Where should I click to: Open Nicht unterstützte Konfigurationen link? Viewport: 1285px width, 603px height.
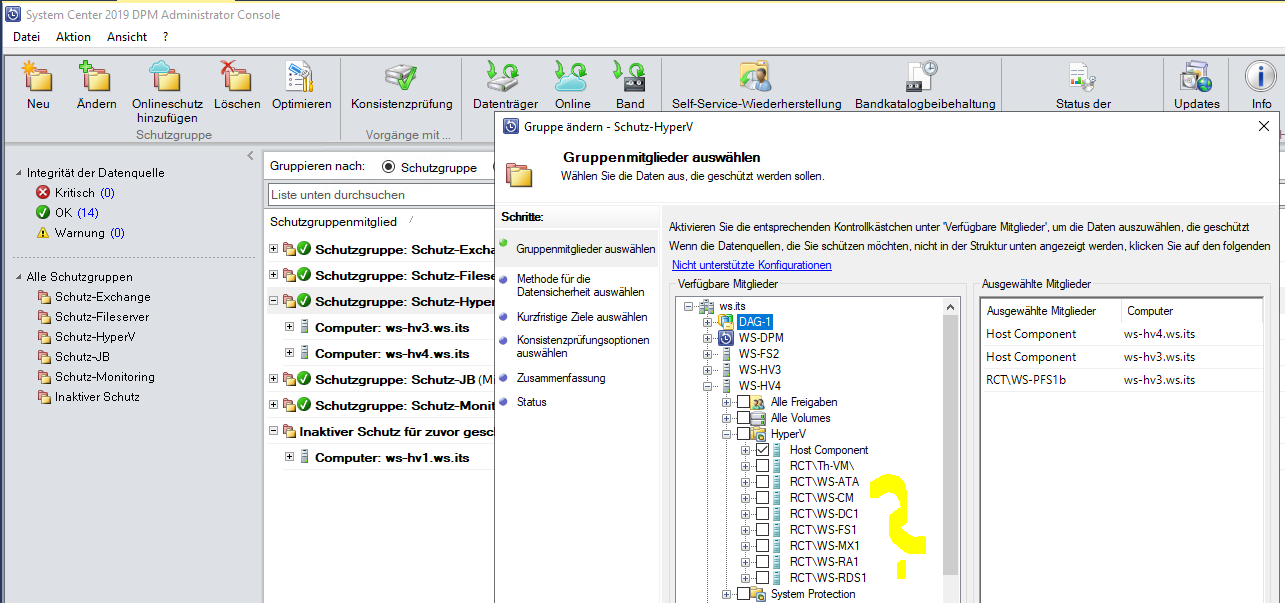pyautogui.click(x=751, y=265)
